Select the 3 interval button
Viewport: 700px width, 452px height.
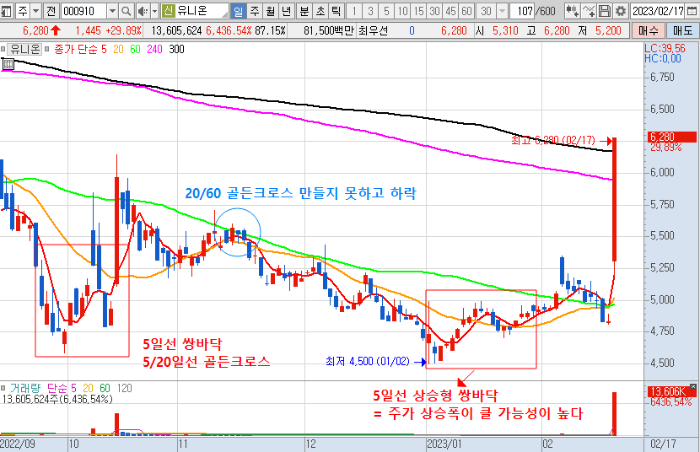point(370,11)
